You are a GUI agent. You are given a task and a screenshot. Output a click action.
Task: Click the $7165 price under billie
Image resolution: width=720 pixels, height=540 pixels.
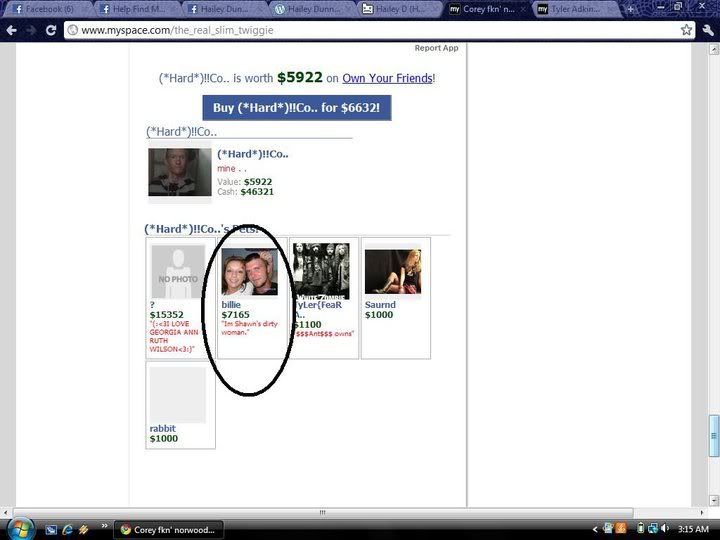click(x=236, y=315)
